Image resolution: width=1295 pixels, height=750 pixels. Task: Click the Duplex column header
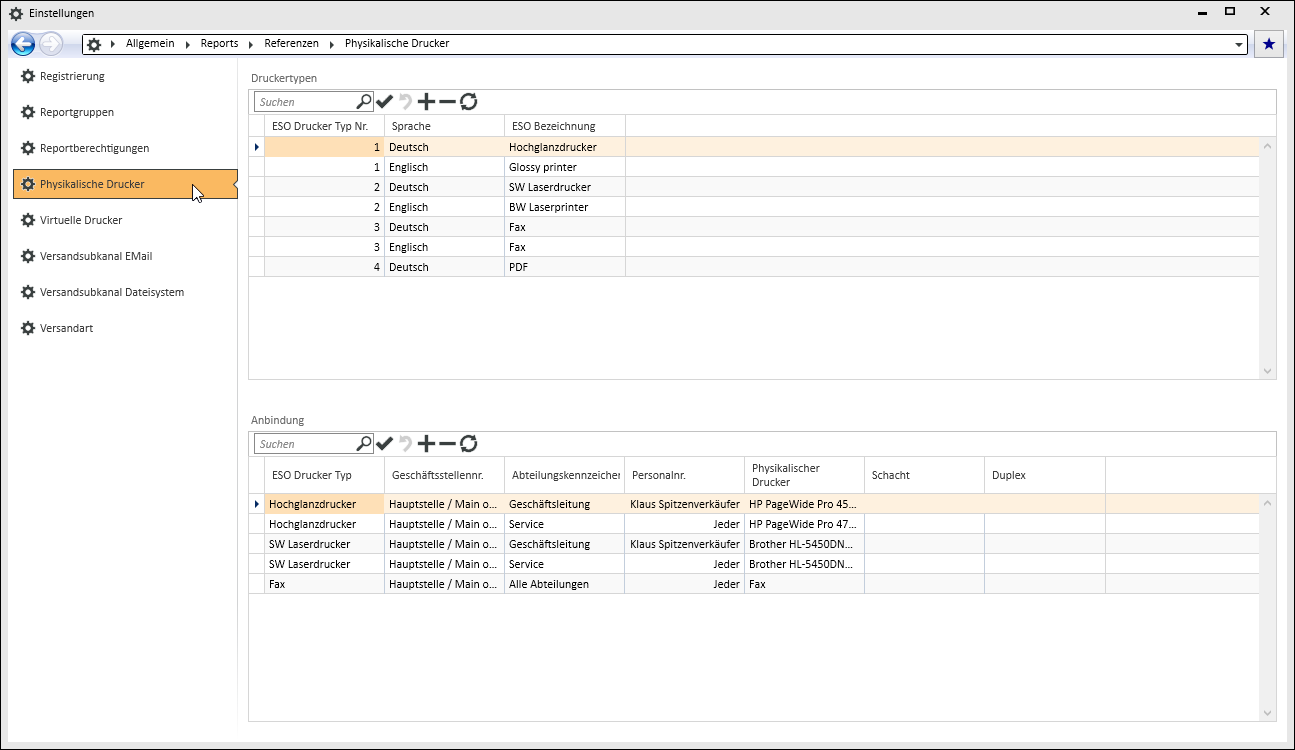pyautogui.click(x=1045, y=475)
